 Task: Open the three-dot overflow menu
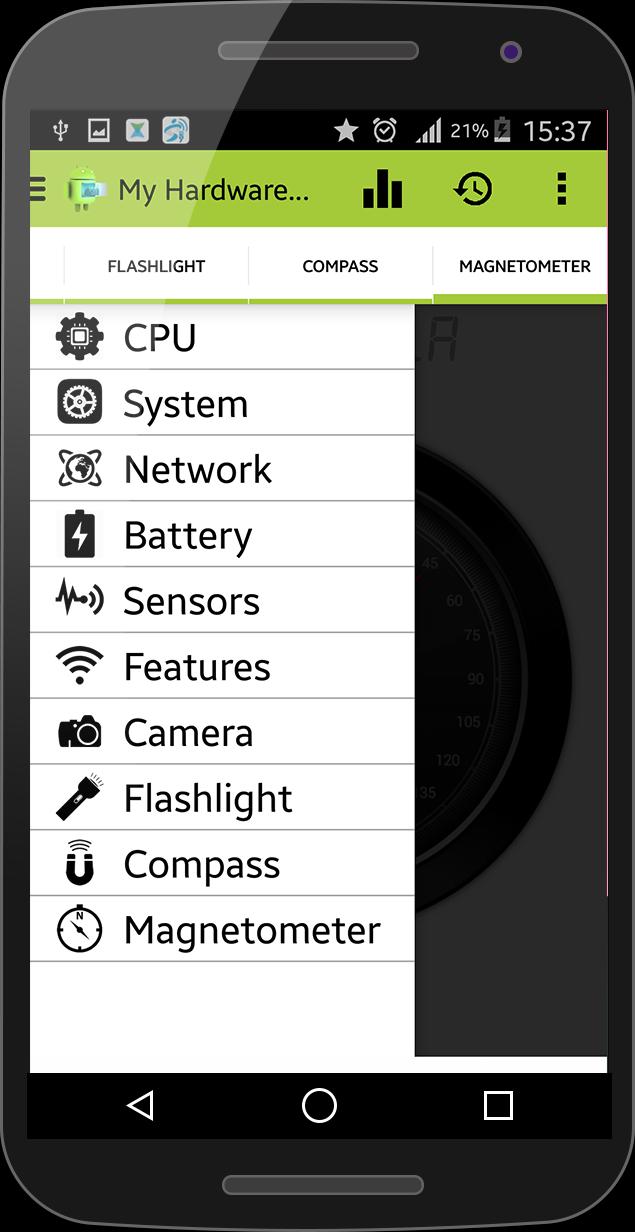click(561, 188)
